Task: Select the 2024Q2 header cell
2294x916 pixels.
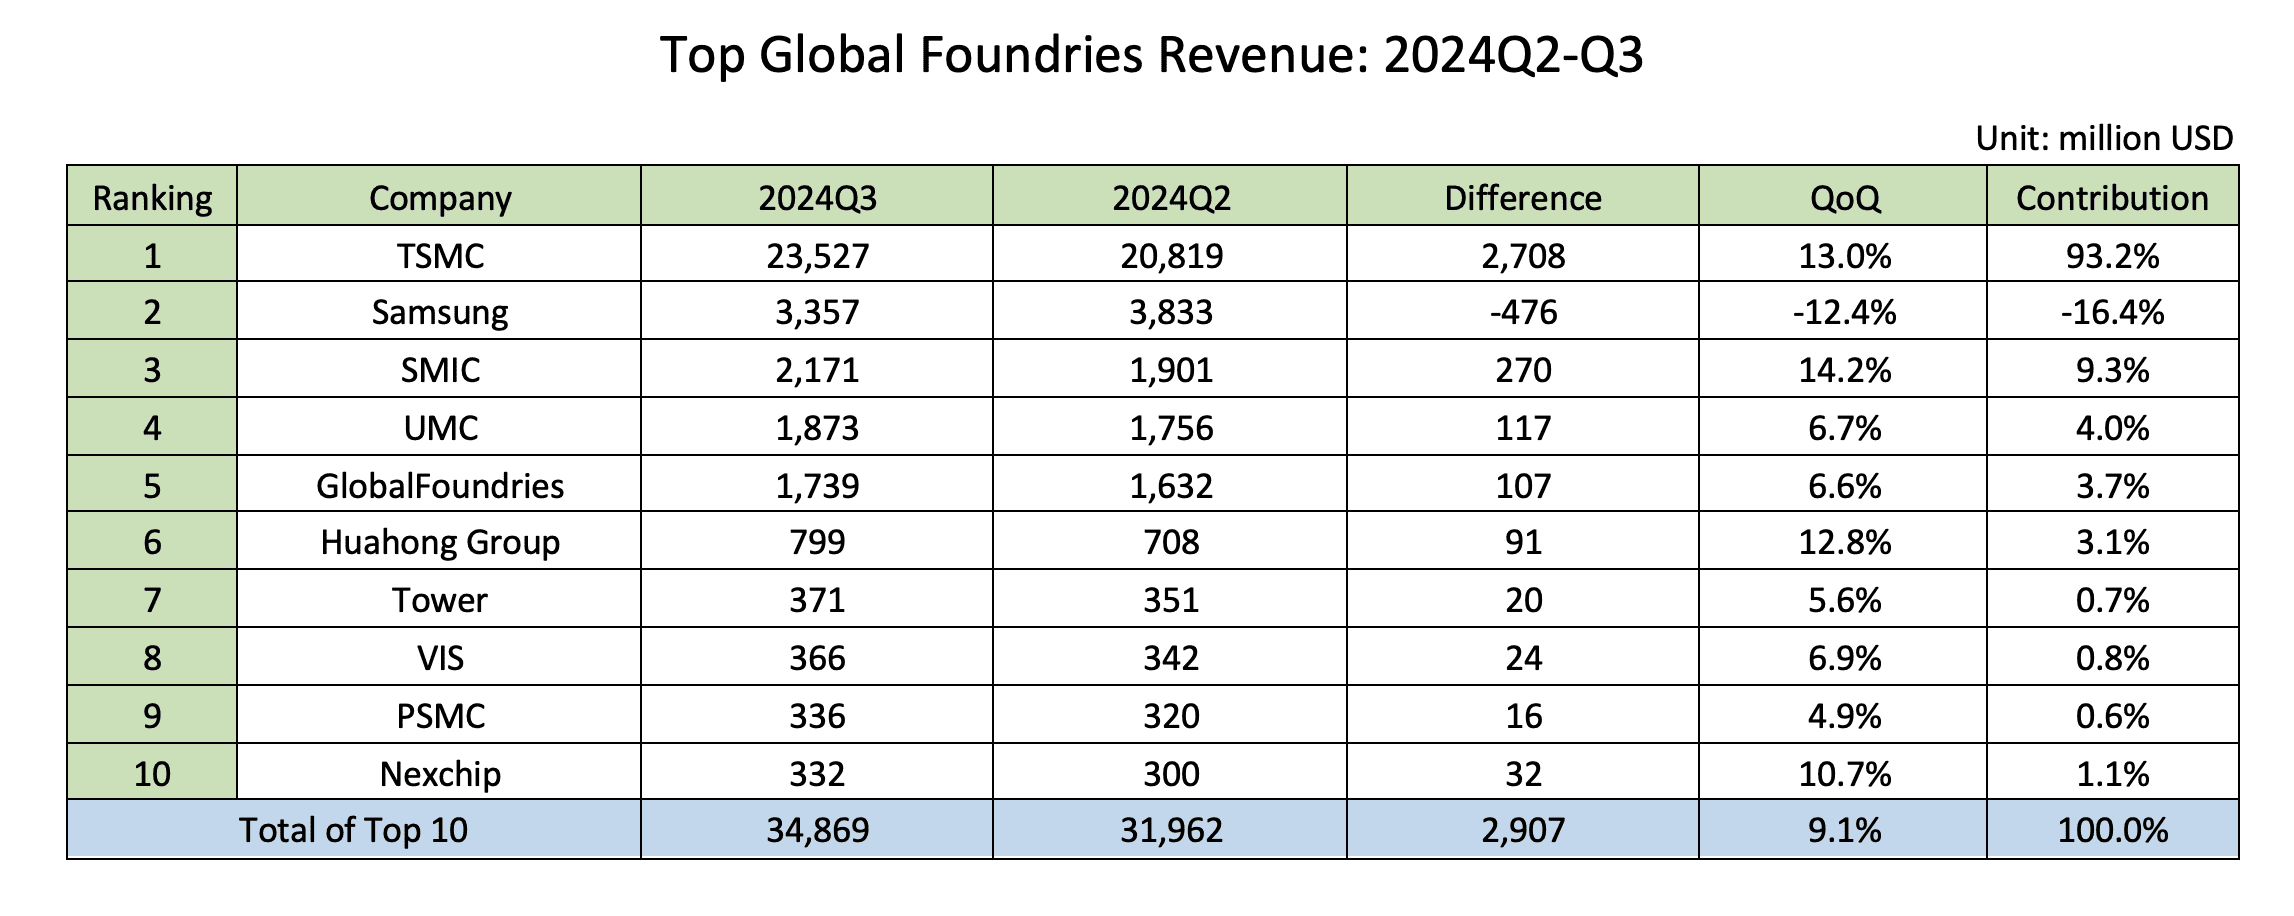Action: click(1170, 197)
